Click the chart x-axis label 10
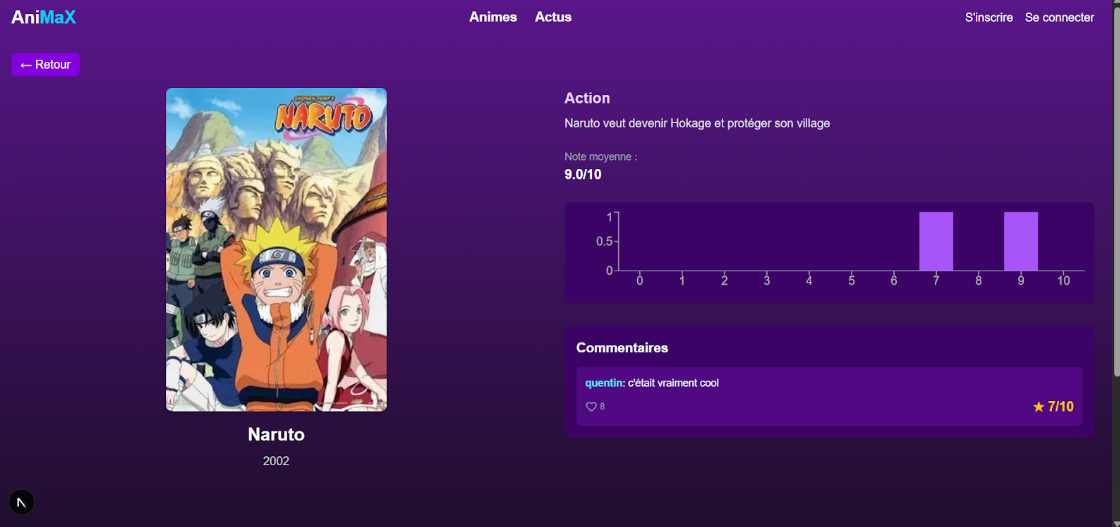This screenshot has height=527, width=1120. 1064,281
